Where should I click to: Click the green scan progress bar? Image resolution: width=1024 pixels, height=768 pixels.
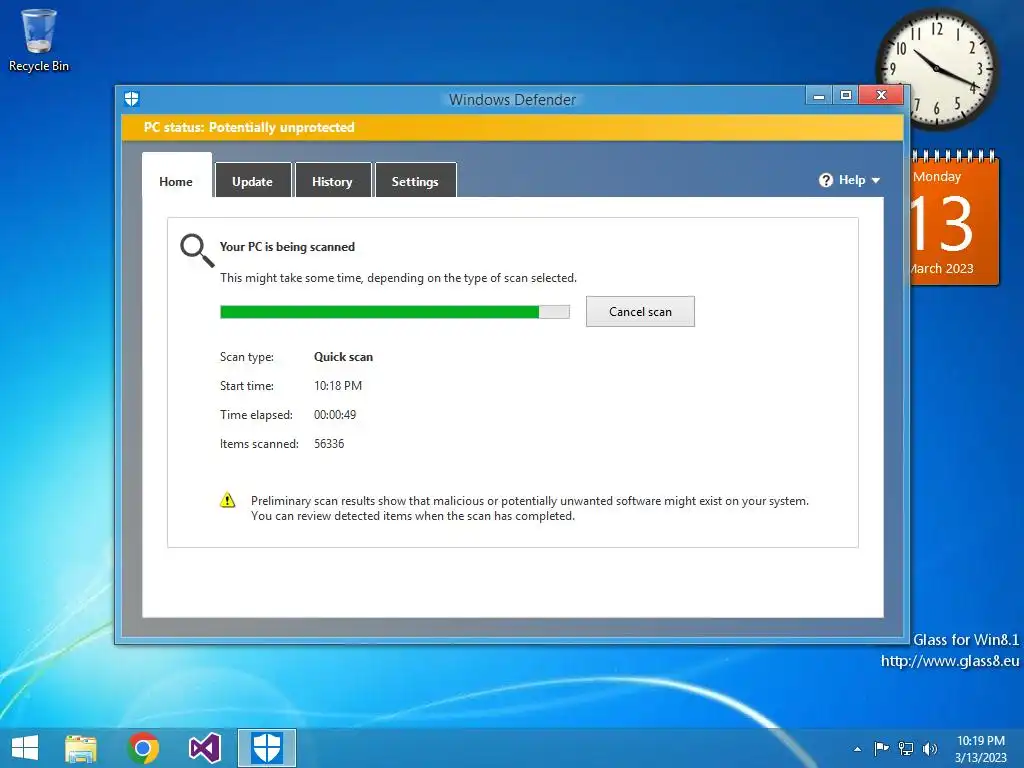(x=394, y=312)
